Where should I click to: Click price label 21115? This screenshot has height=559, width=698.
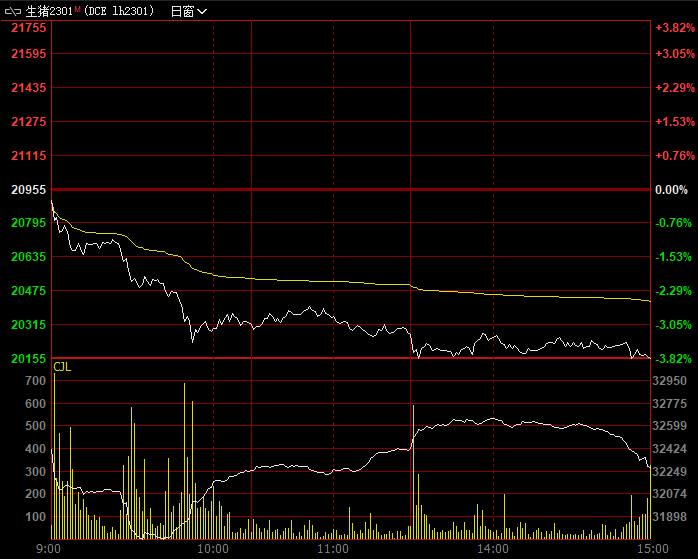coord(29,156)
